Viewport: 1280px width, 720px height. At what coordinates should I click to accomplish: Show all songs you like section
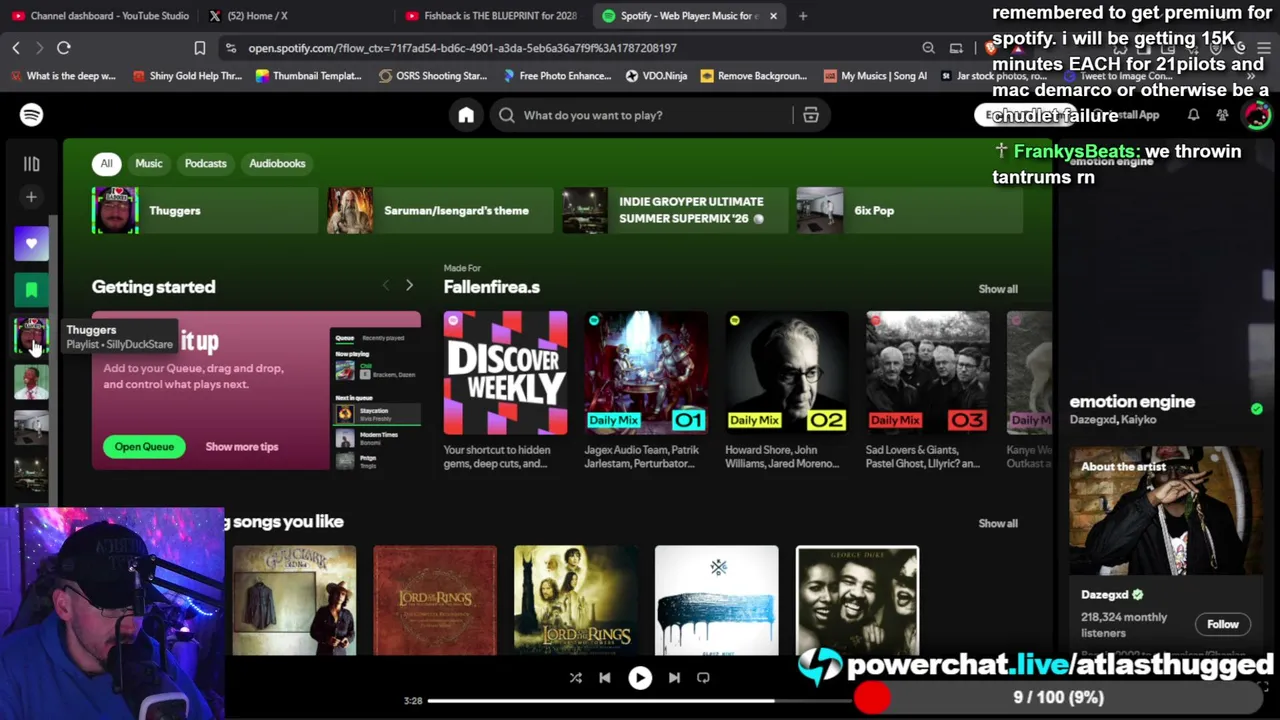998,524
